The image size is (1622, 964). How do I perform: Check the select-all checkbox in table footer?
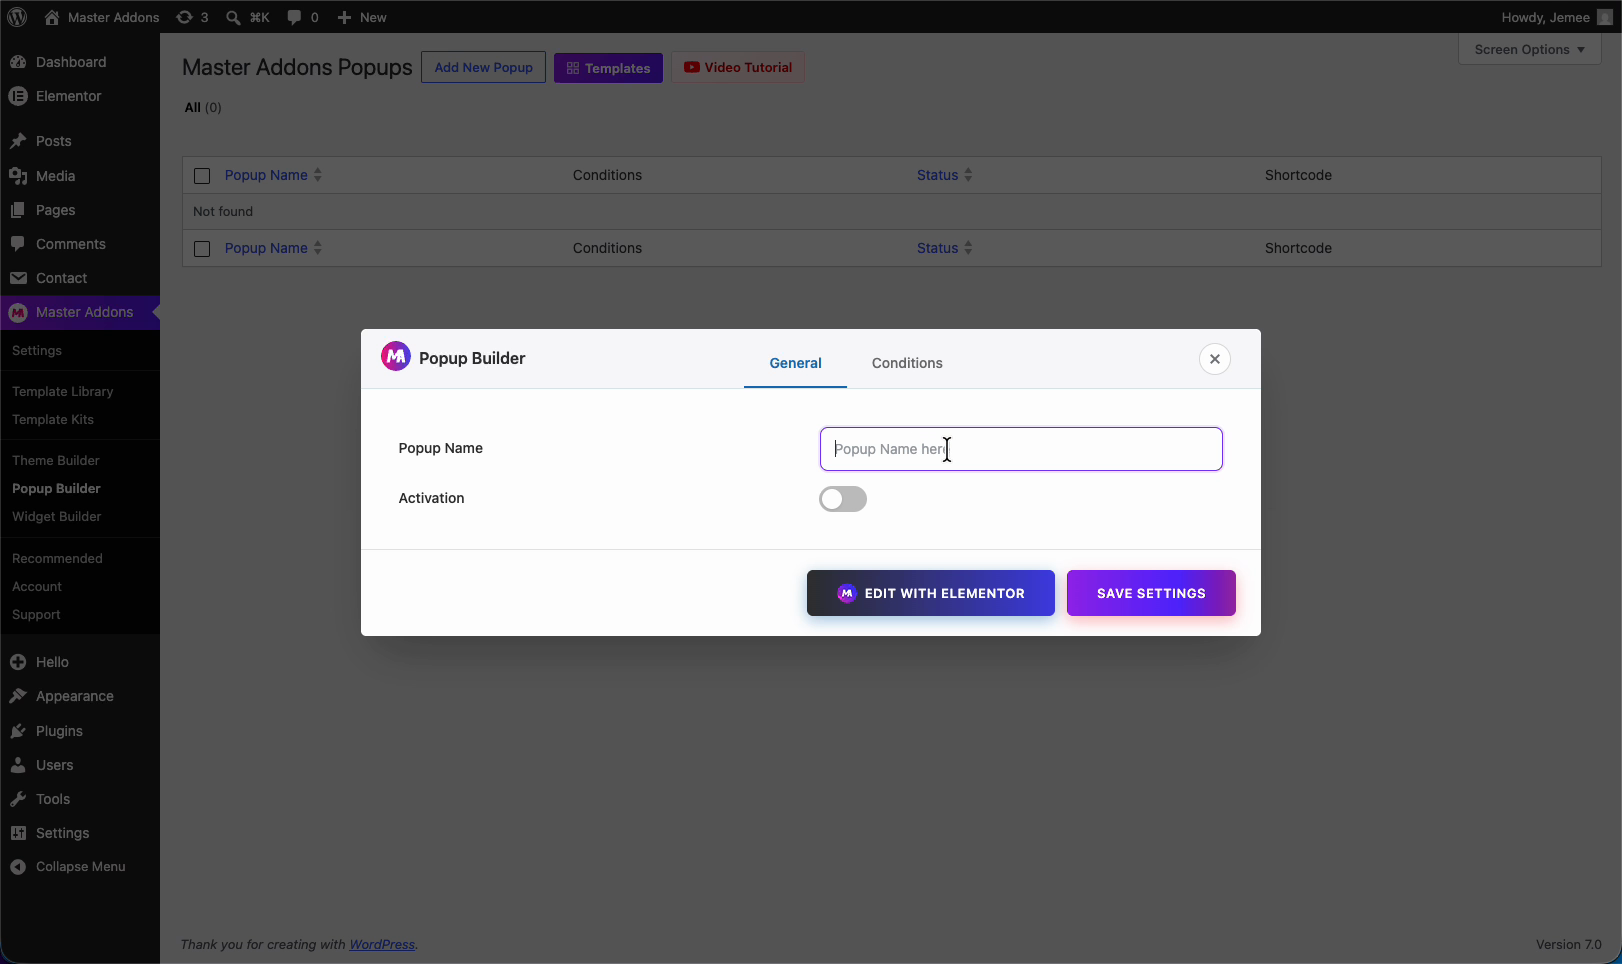(x=202, y=249)
